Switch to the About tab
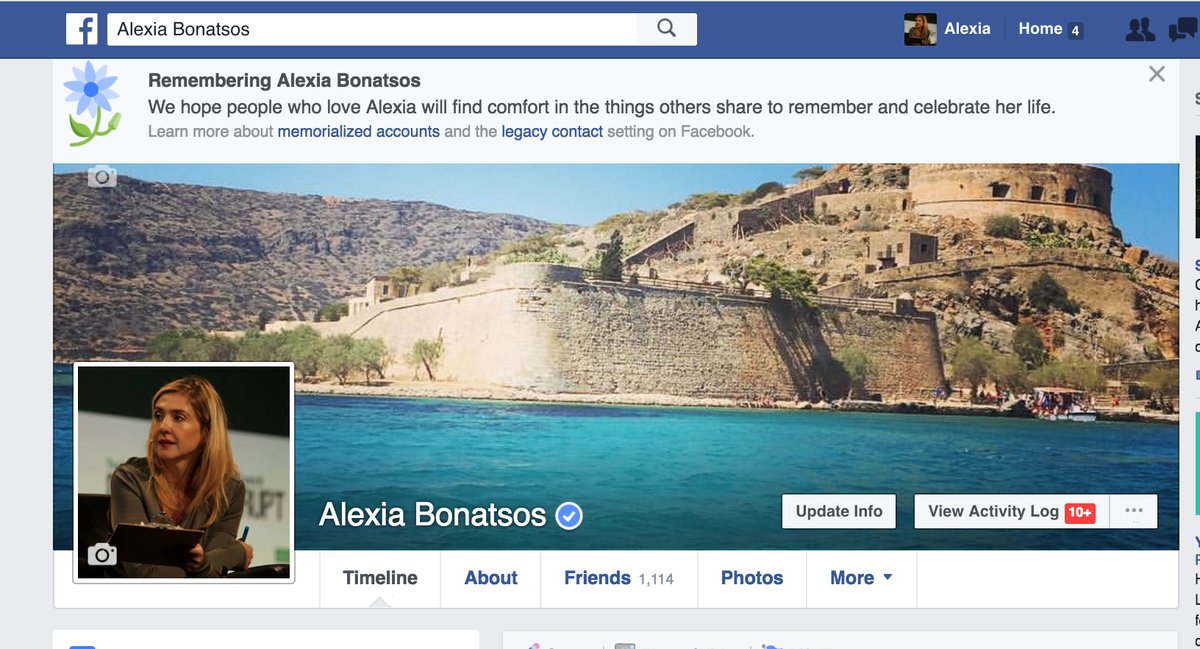The height and width of the screenshot is (649, 1200). click(490, 578)
